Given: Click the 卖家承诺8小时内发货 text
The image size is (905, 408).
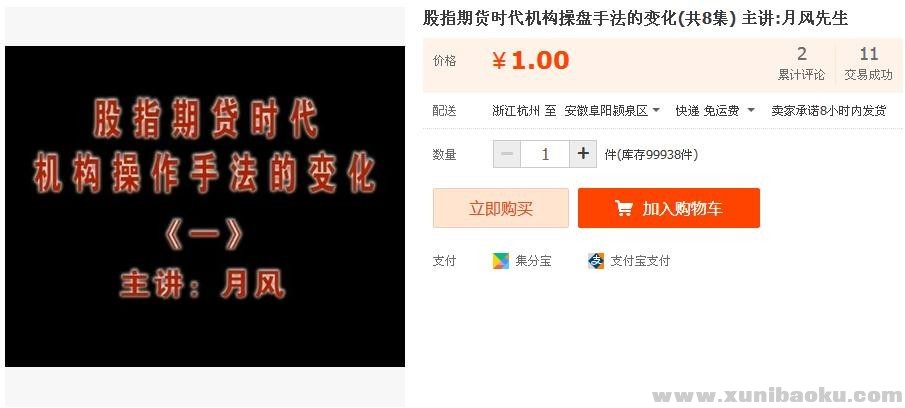Looking at the screenshot, I should coord(829,111).
